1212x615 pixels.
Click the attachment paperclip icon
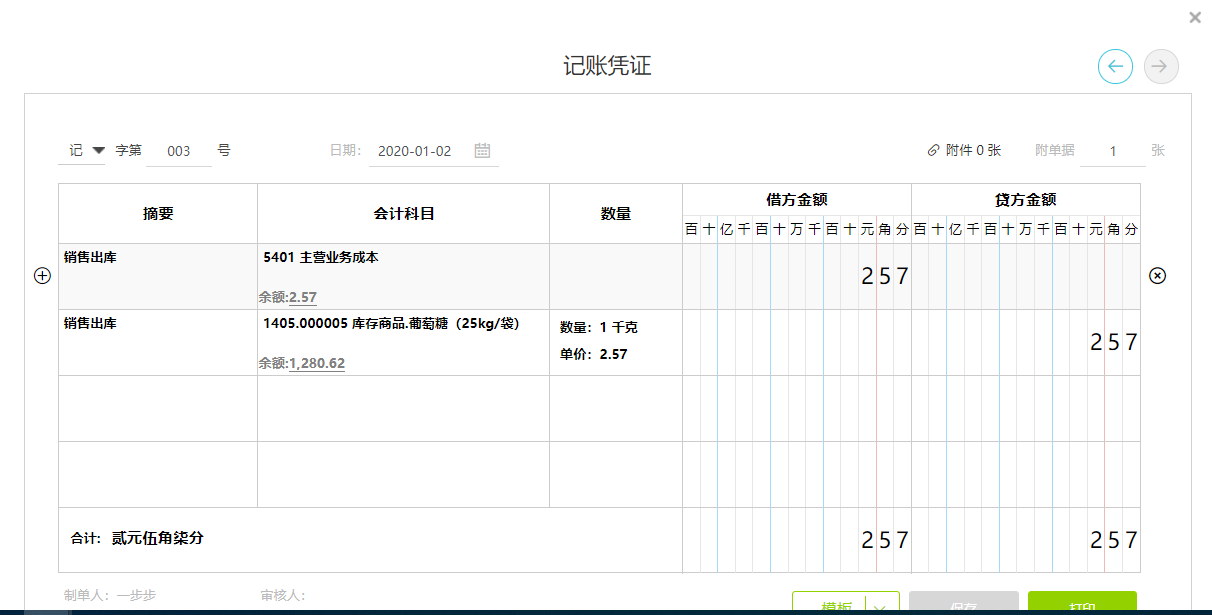click(x=933, y=151)
